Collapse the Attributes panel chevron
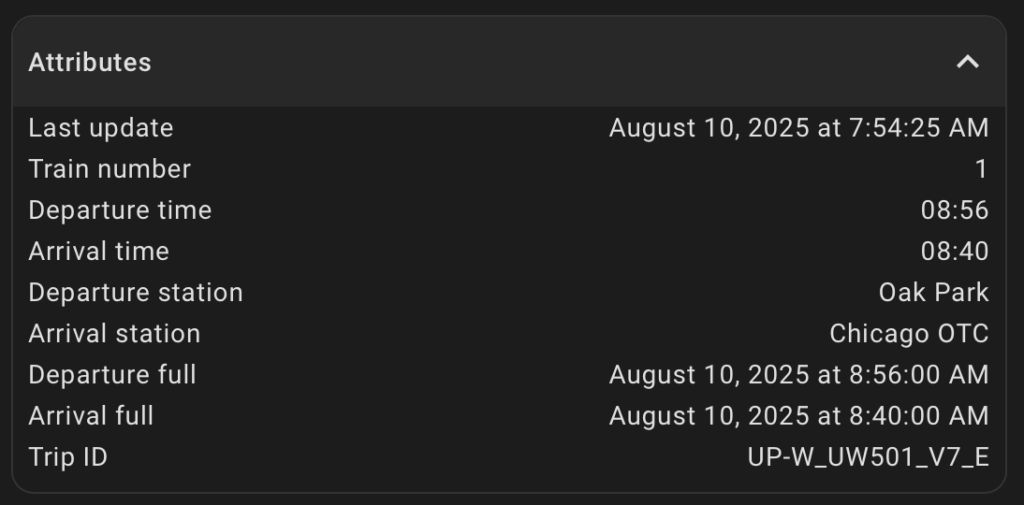This screenshot has width=1024, height=505. tap(968, 63)
